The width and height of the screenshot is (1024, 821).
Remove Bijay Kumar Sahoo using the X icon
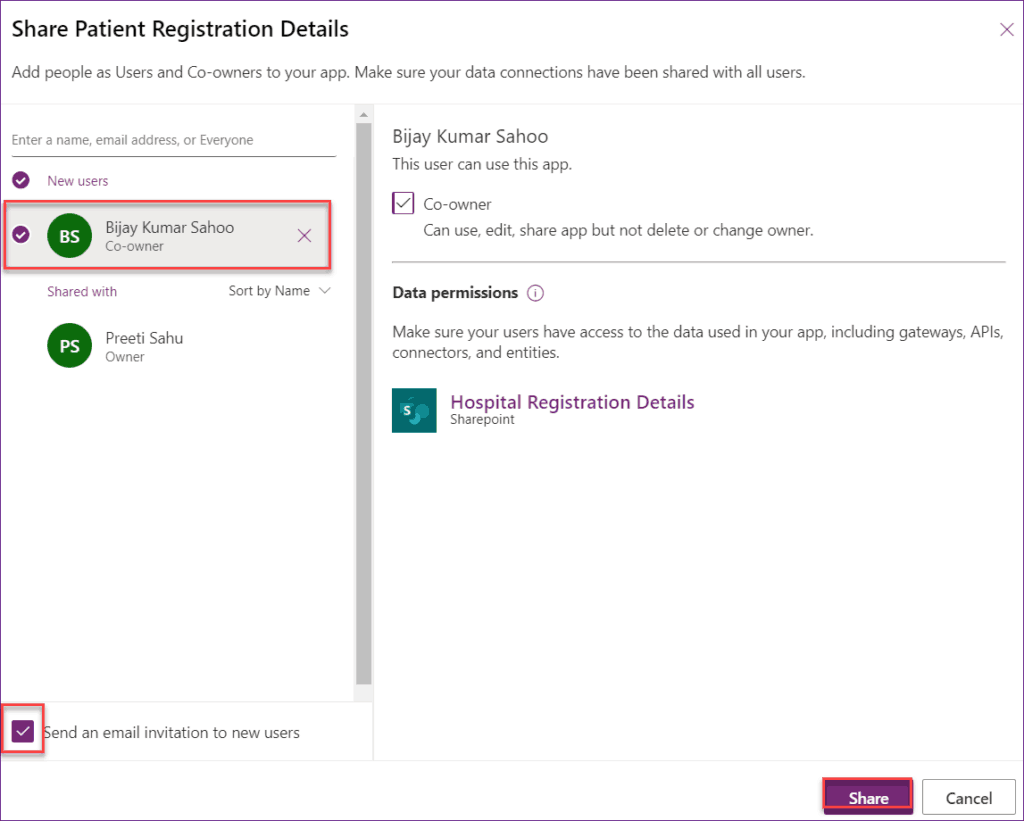(304, 236)
